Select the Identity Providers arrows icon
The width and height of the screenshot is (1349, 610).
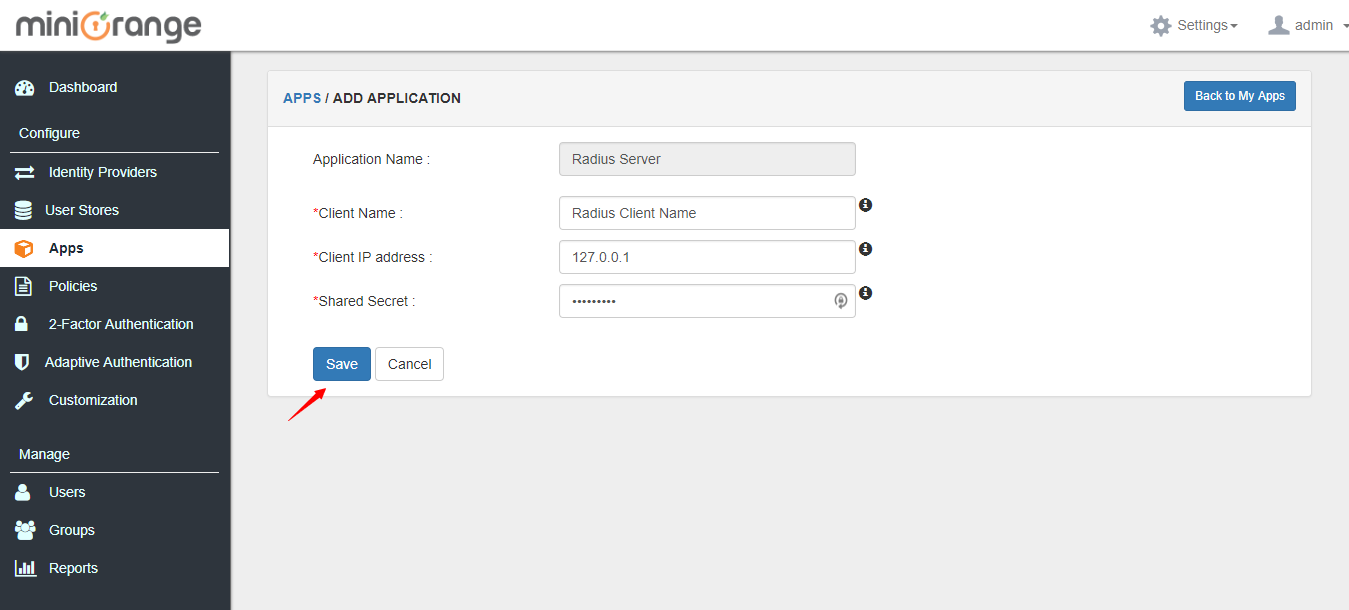24,172
